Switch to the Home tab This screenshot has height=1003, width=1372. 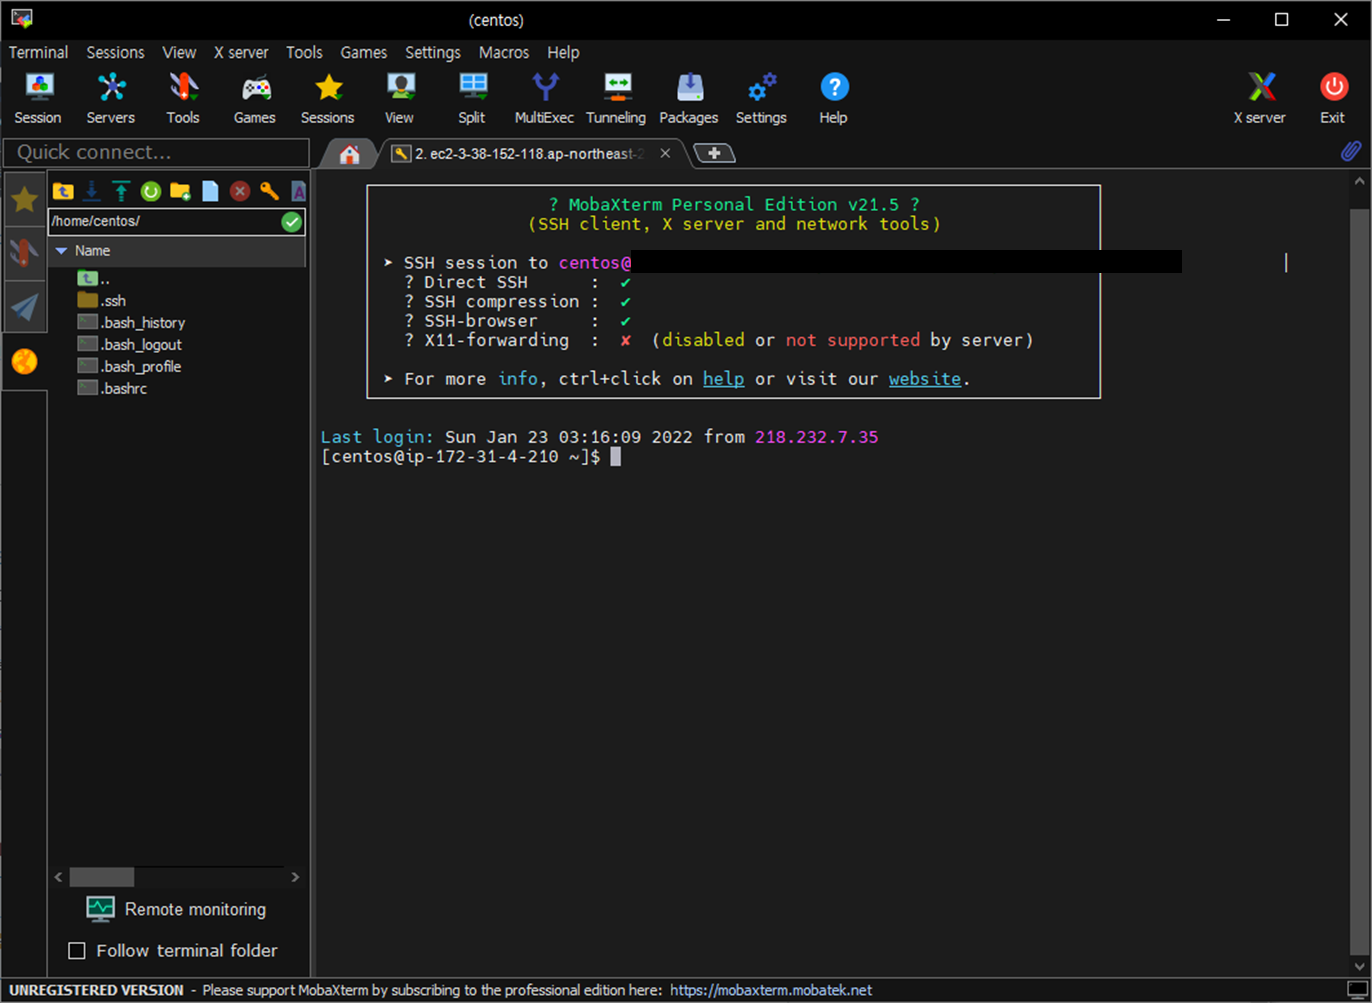[349, 154]
